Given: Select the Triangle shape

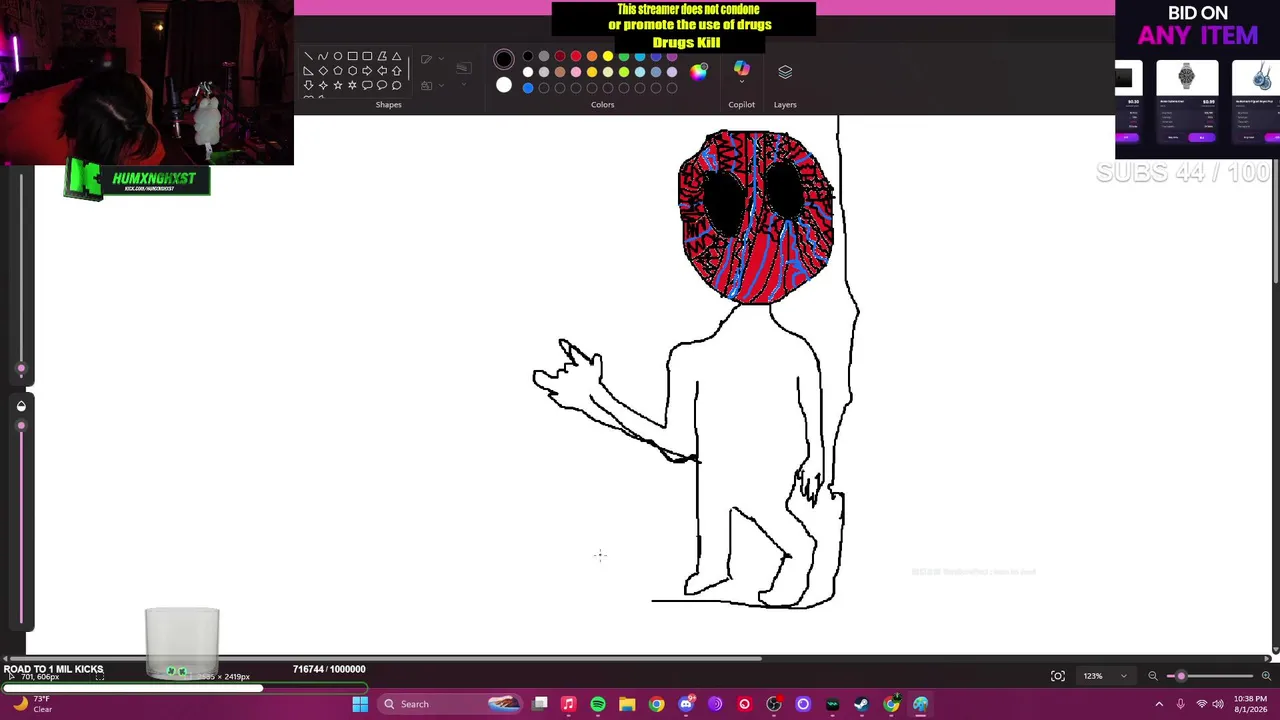Looking at the screenshot, I should (397, 56).
